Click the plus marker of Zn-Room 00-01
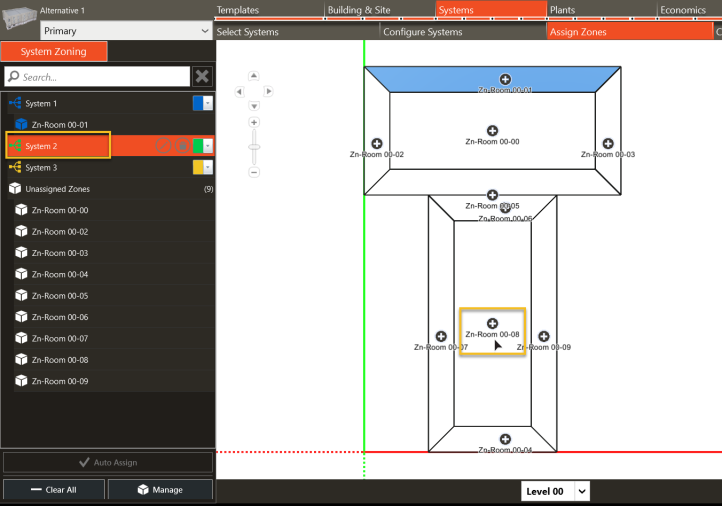This screenshot has width=722, height=506. 505,79
